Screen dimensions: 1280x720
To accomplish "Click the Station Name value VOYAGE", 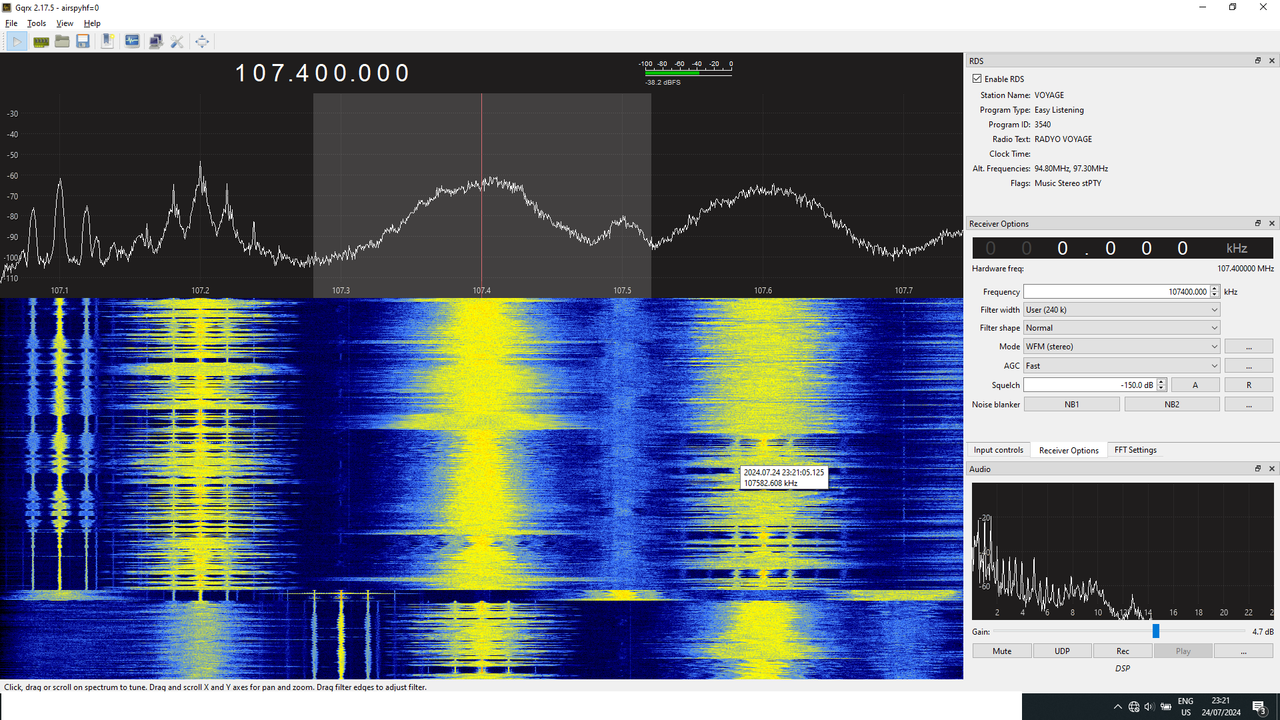I will click(x=1050, y=95).
